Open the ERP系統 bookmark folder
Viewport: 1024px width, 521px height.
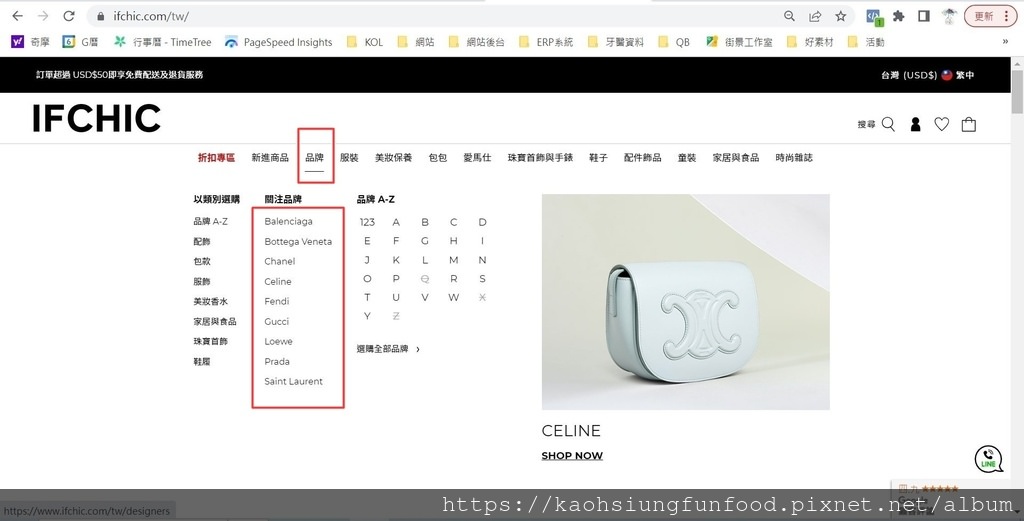(x=546, y=42)
